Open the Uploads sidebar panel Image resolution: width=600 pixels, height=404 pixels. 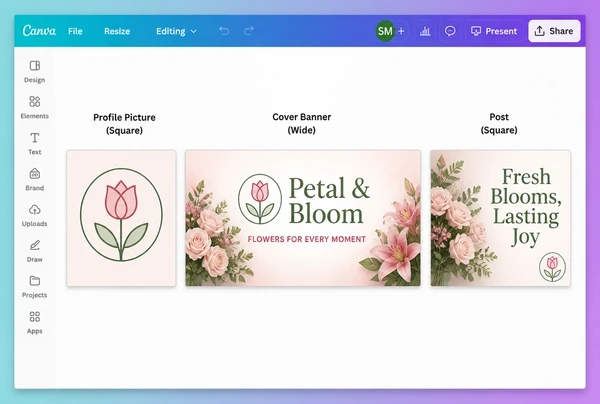(34, 215)
